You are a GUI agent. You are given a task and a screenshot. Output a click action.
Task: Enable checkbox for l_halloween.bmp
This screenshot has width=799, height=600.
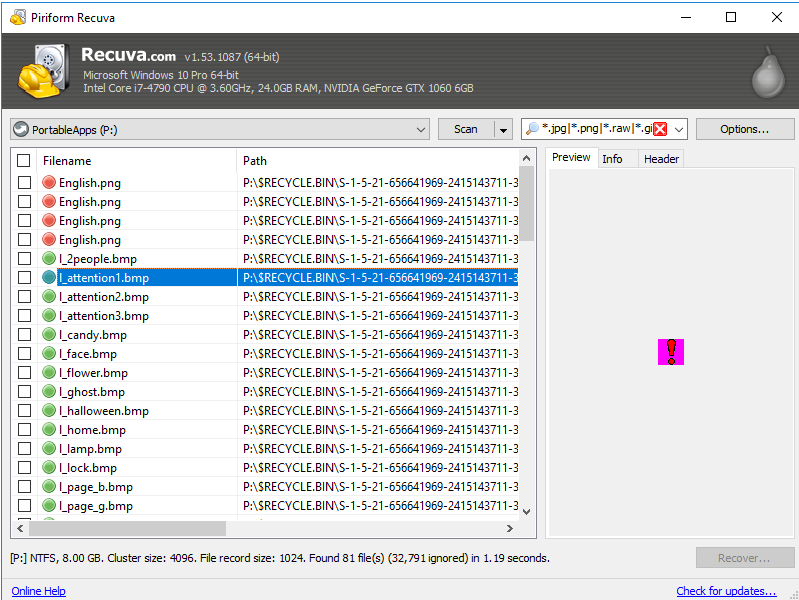pos(24,411)
